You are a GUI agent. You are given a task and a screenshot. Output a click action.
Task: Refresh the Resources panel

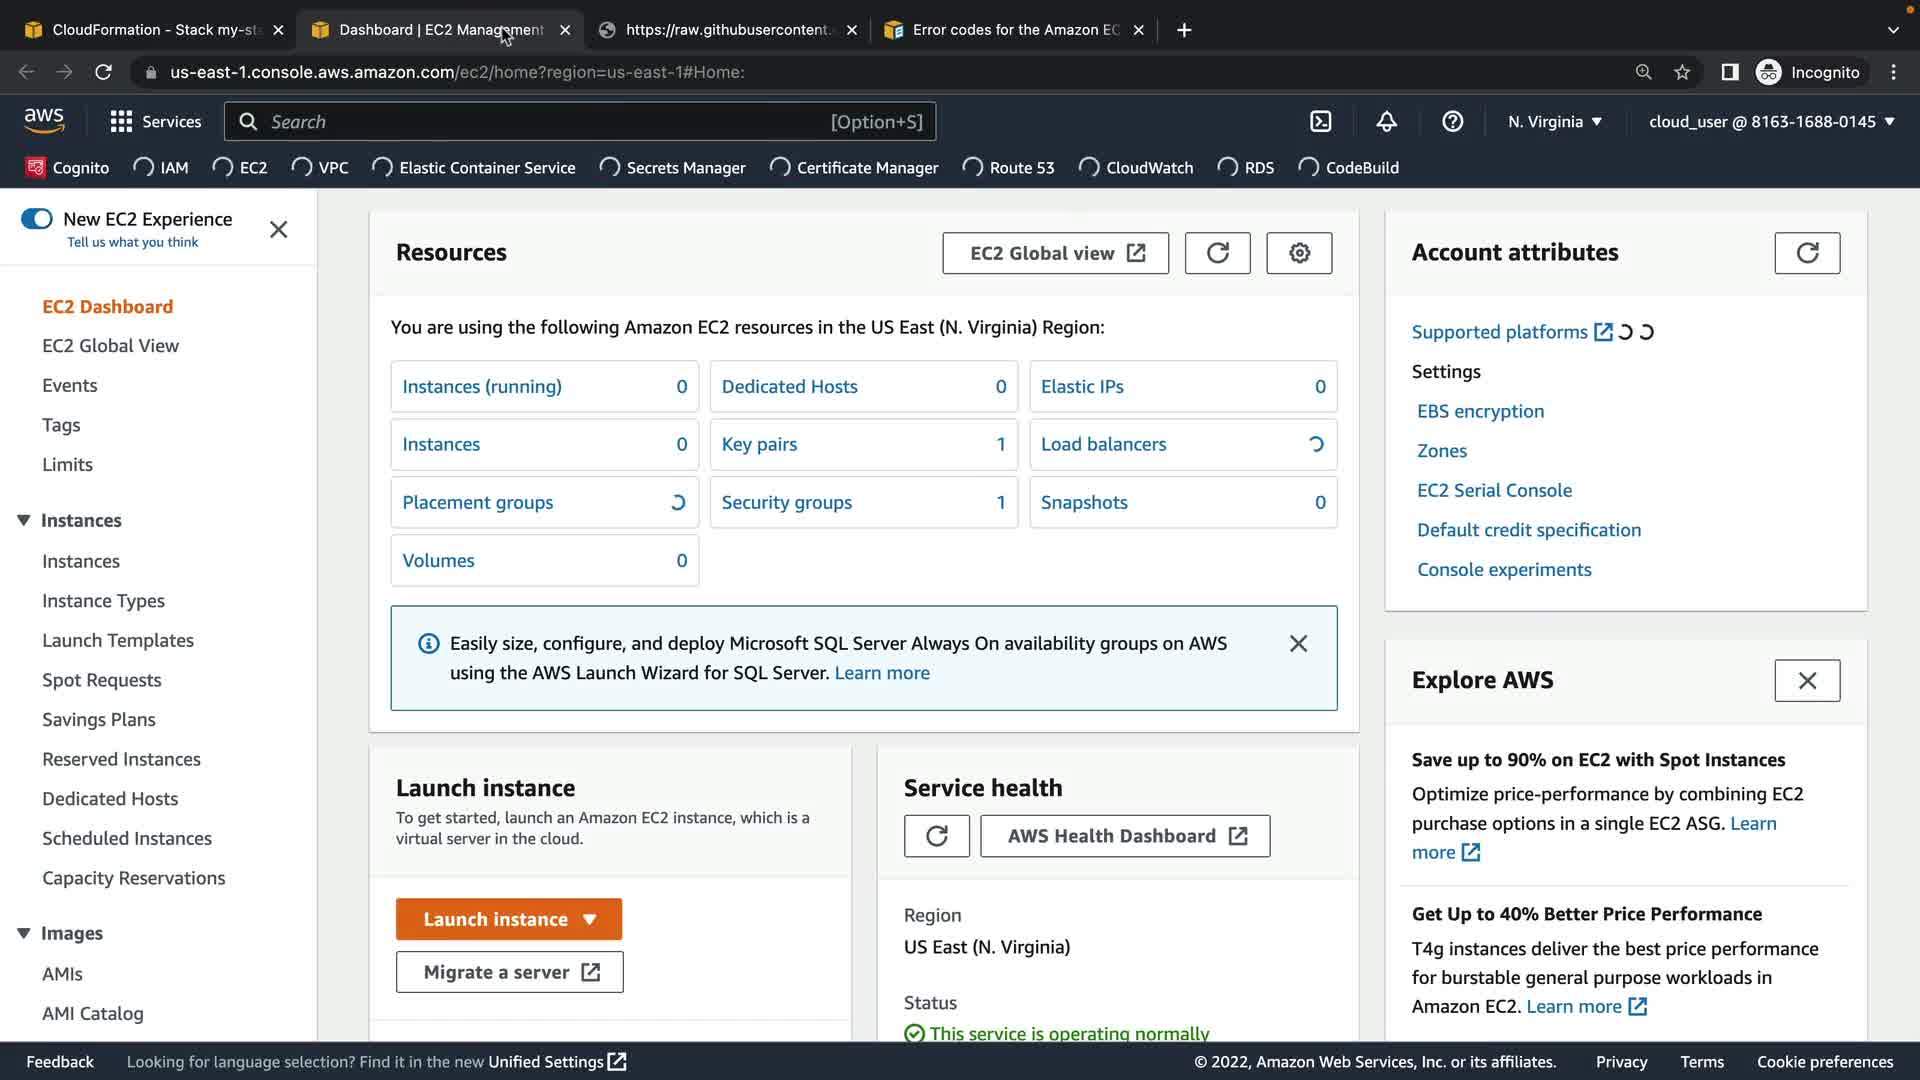(x=1217, y=253)
